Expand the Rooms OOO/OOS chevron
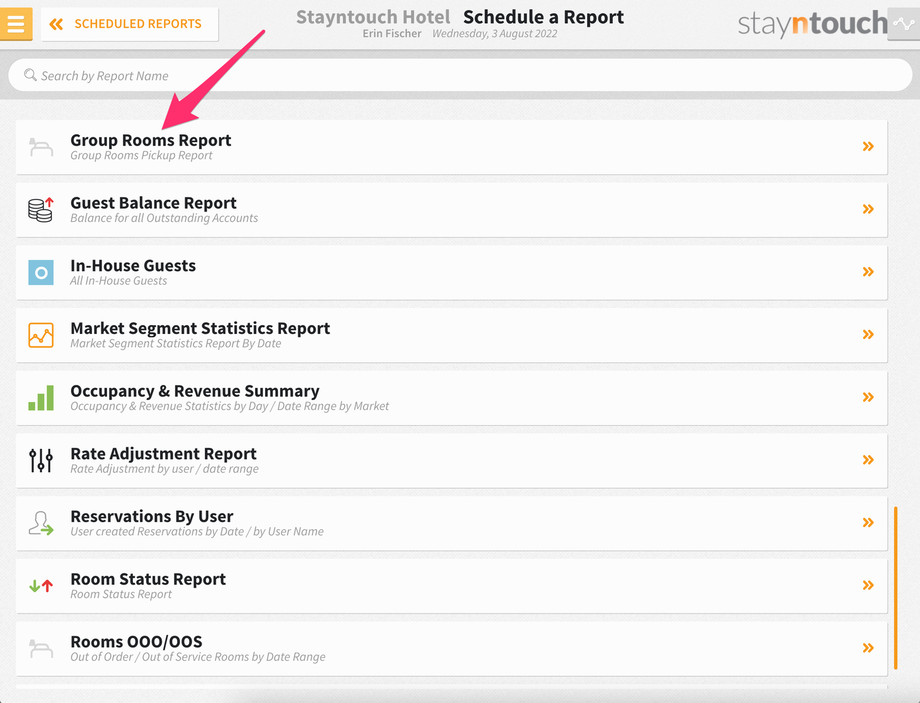 coord(868,648)
